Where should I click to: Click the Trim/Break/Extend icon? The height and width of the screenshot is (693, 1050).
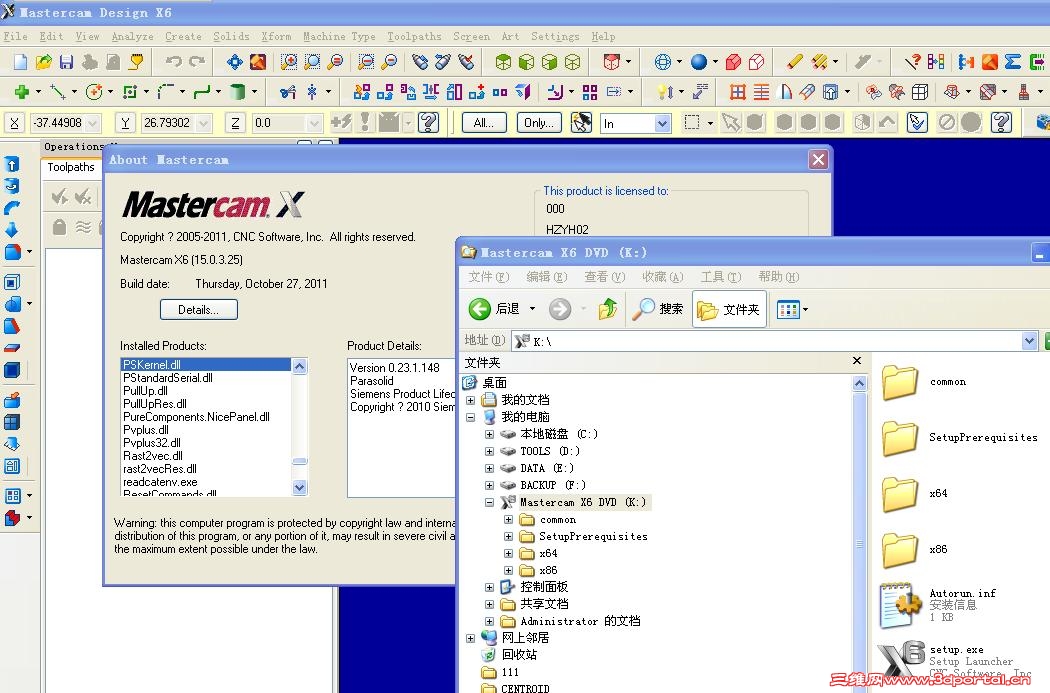(x=289, y=92)
